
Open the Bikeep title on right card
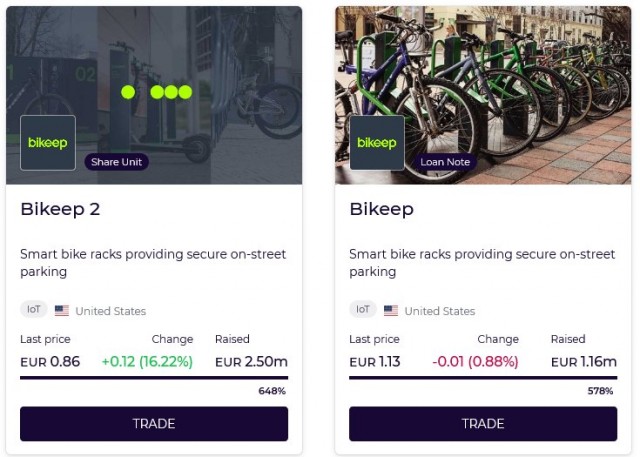[381, 210]
